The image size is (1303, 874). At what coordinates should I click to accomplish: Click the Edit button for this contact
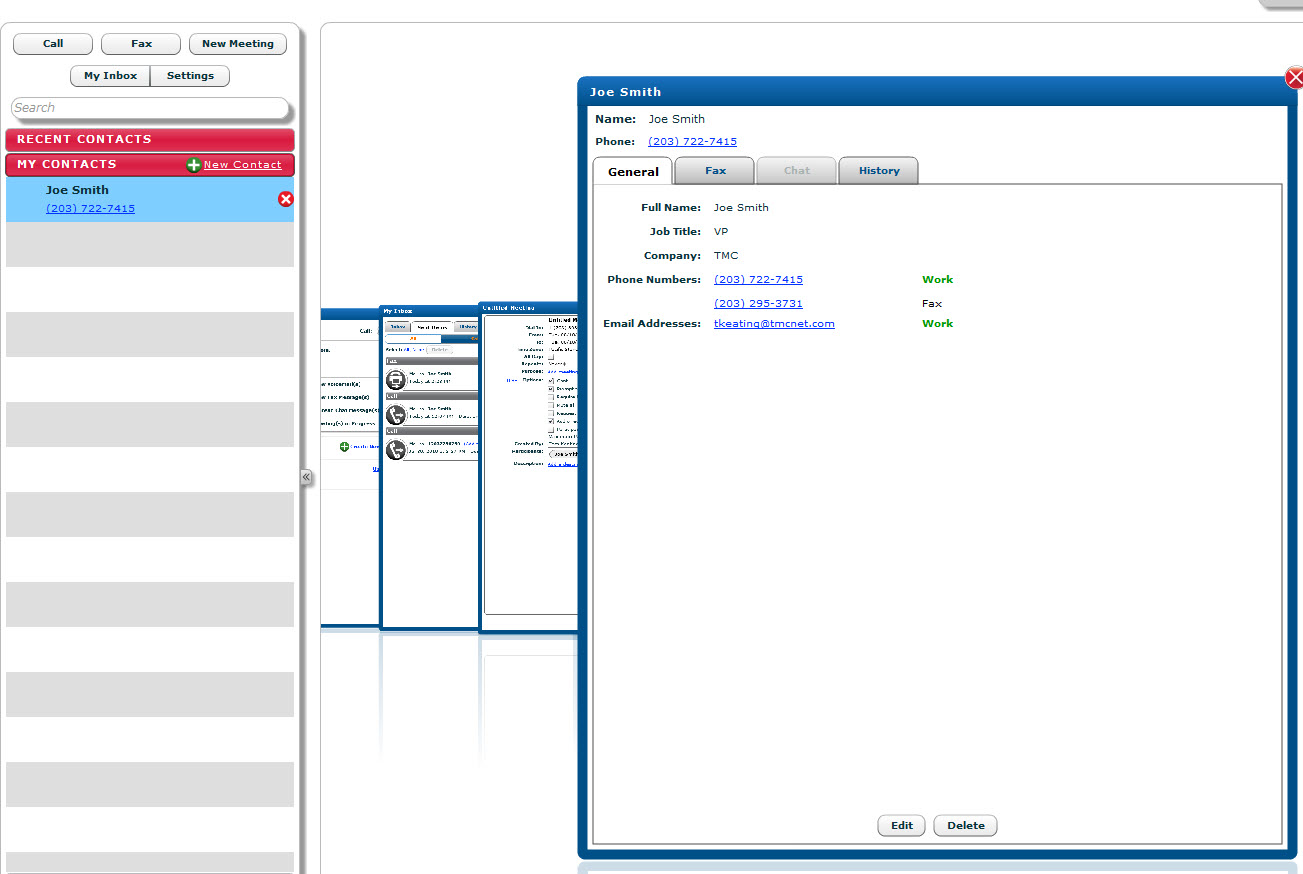click(x=901, y=826)
